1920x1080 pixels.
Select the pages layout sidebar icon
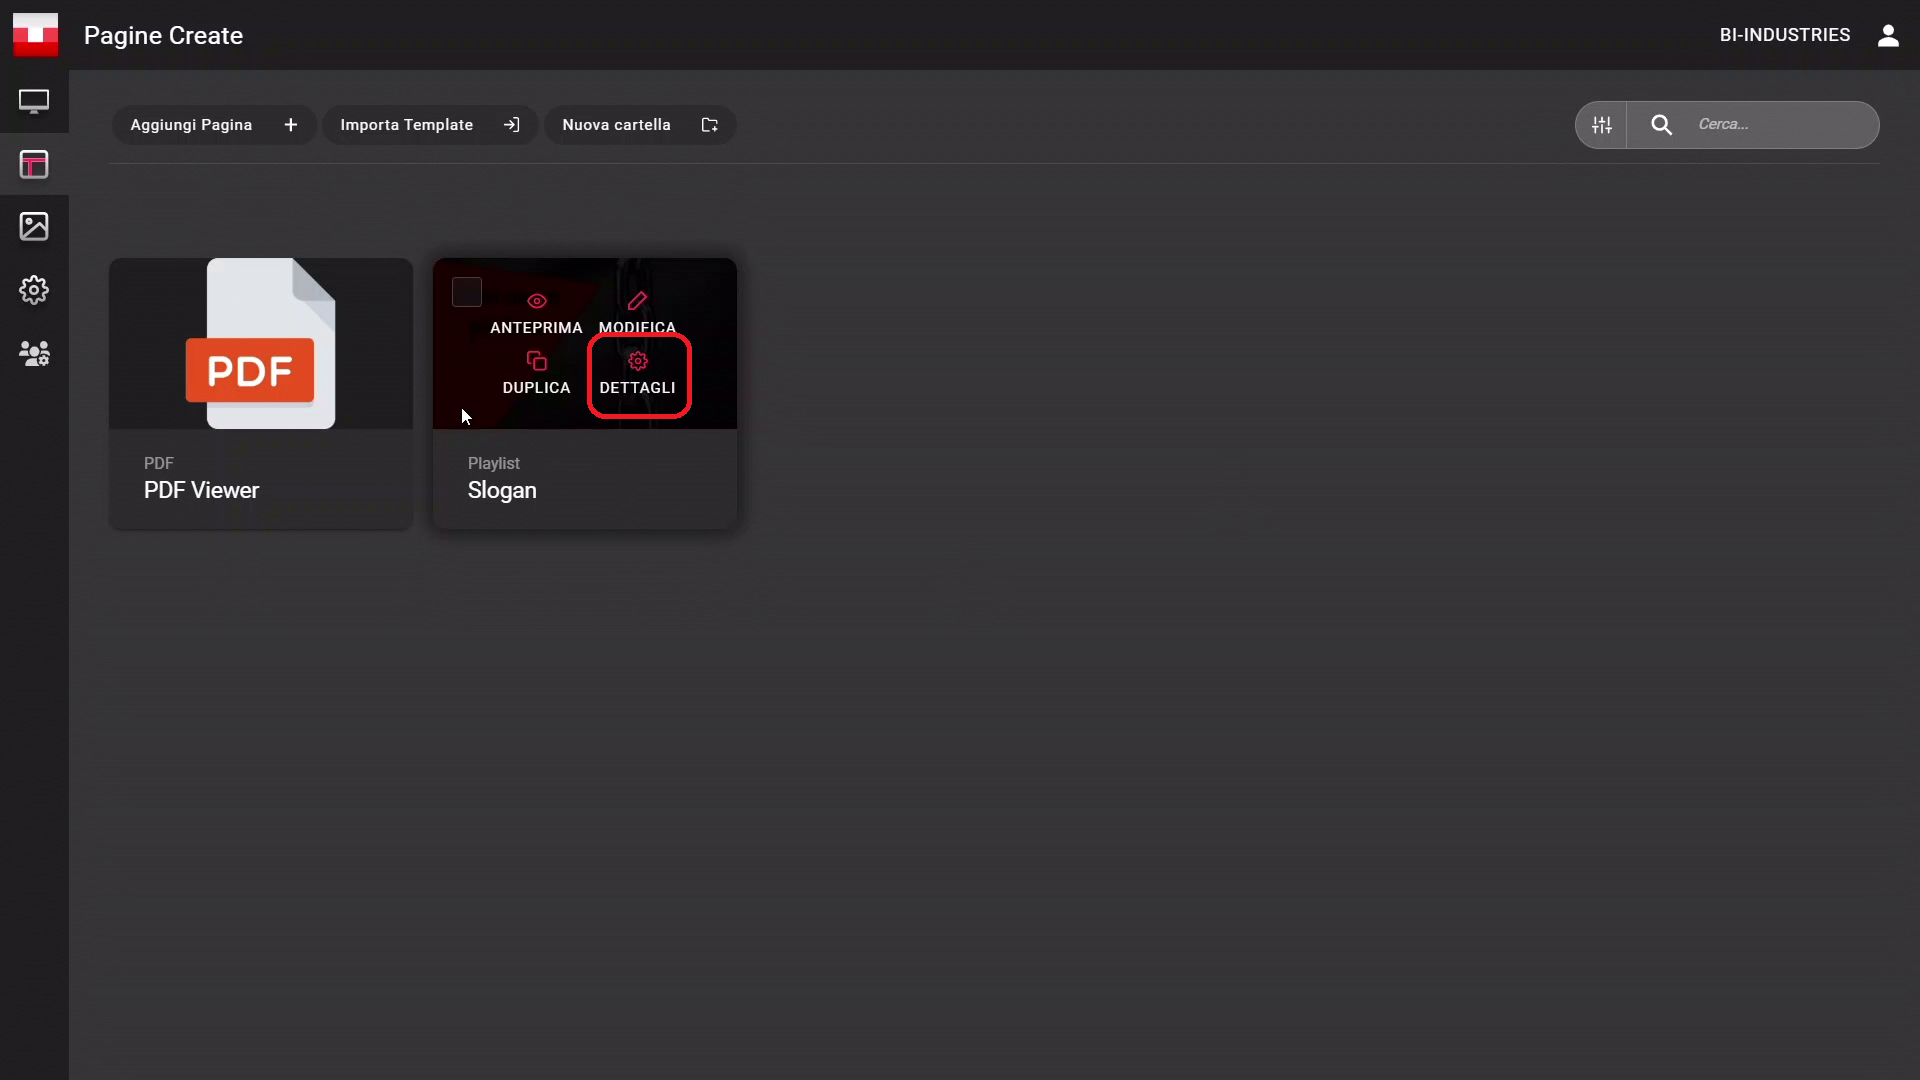[34, 164]
